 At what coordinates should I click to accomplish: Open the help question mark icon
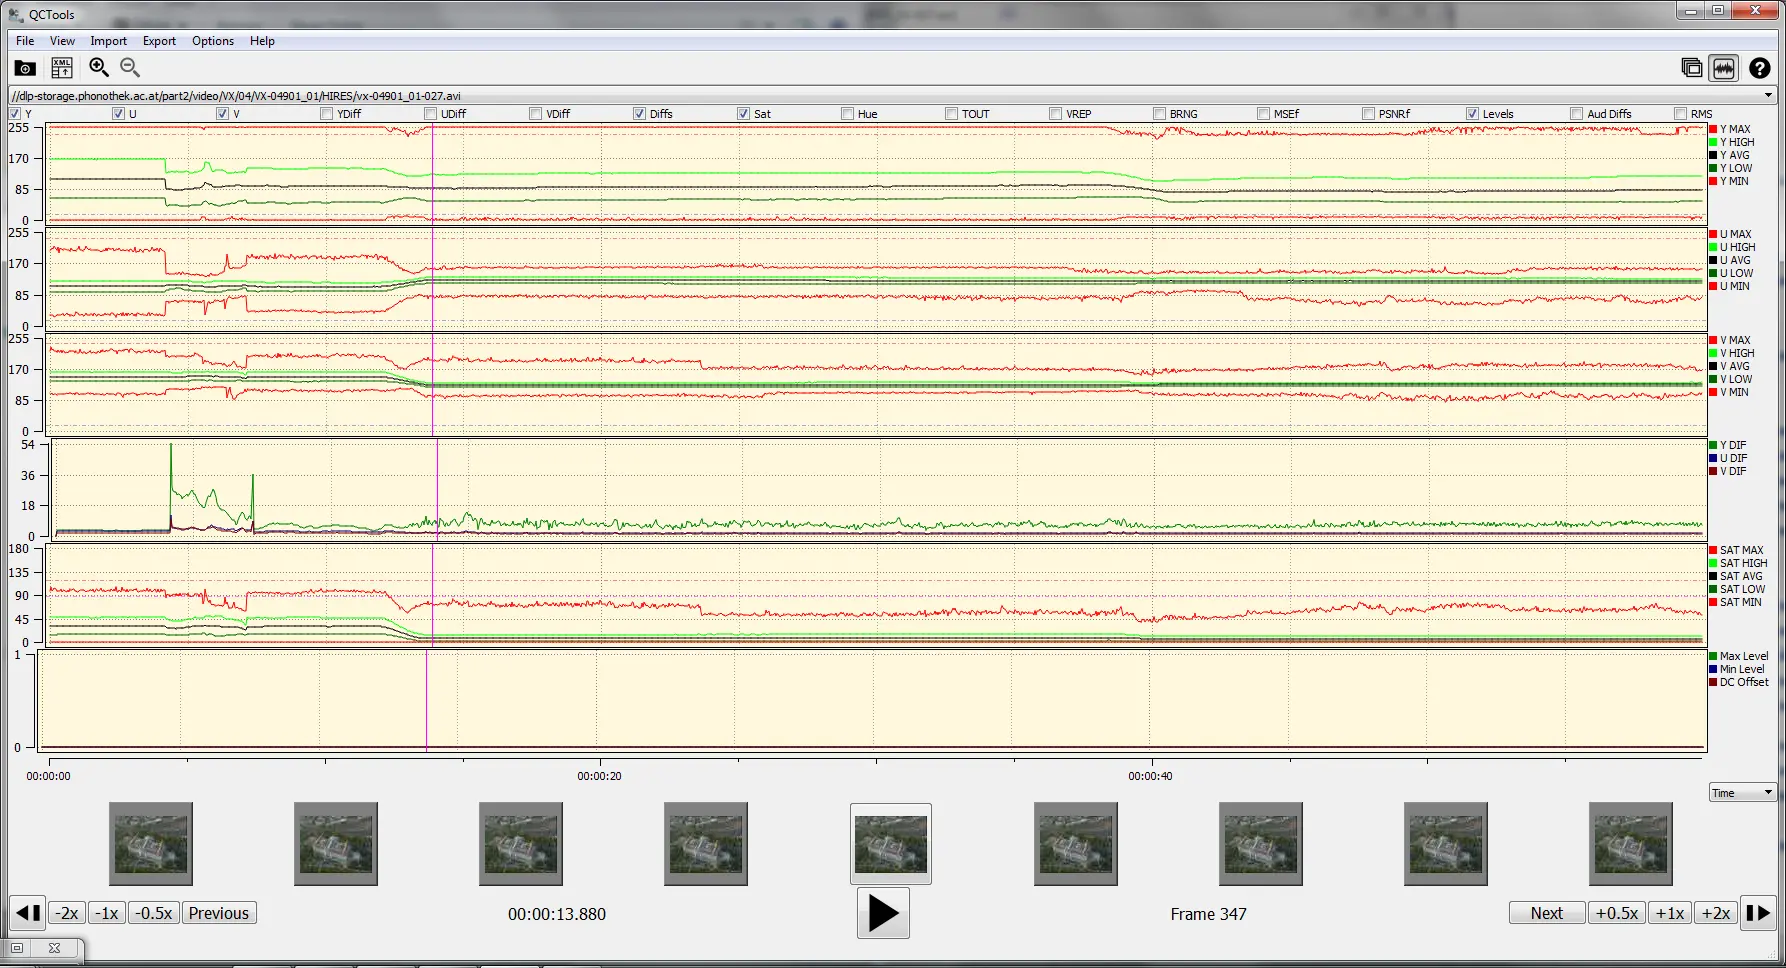(1759, 68)
